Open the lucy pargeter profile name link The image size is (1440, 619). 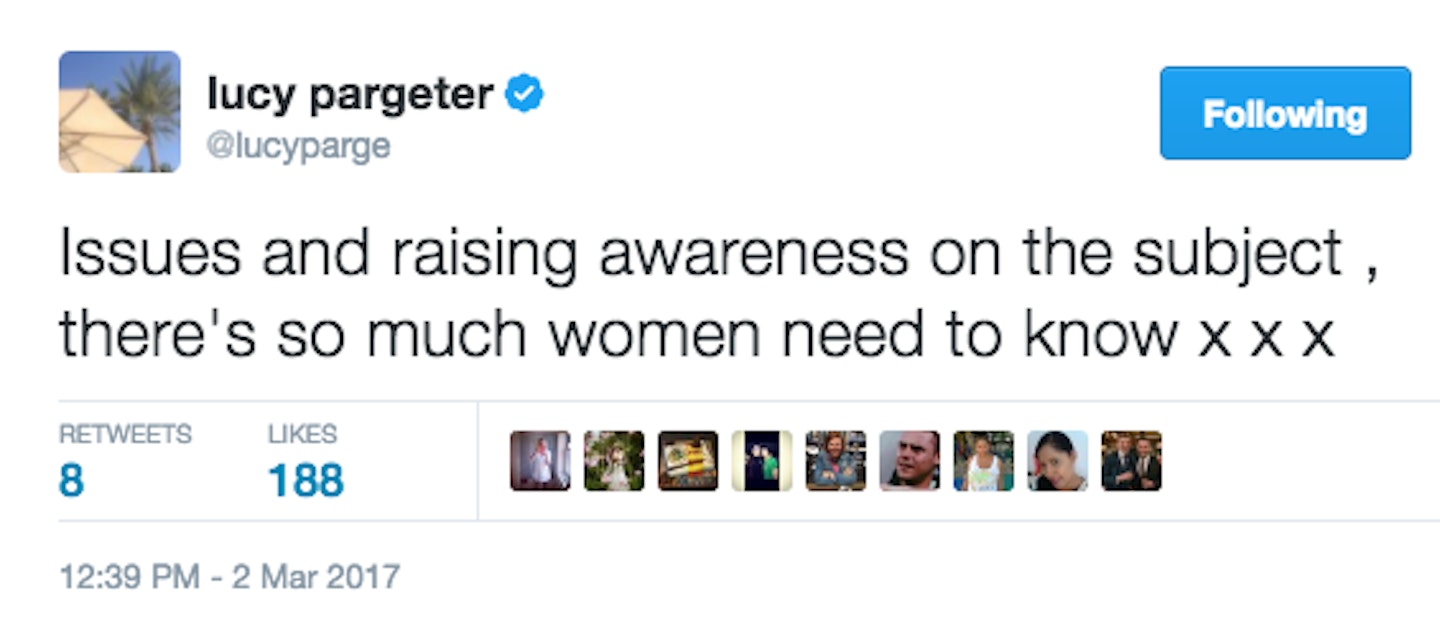point(350,95)
